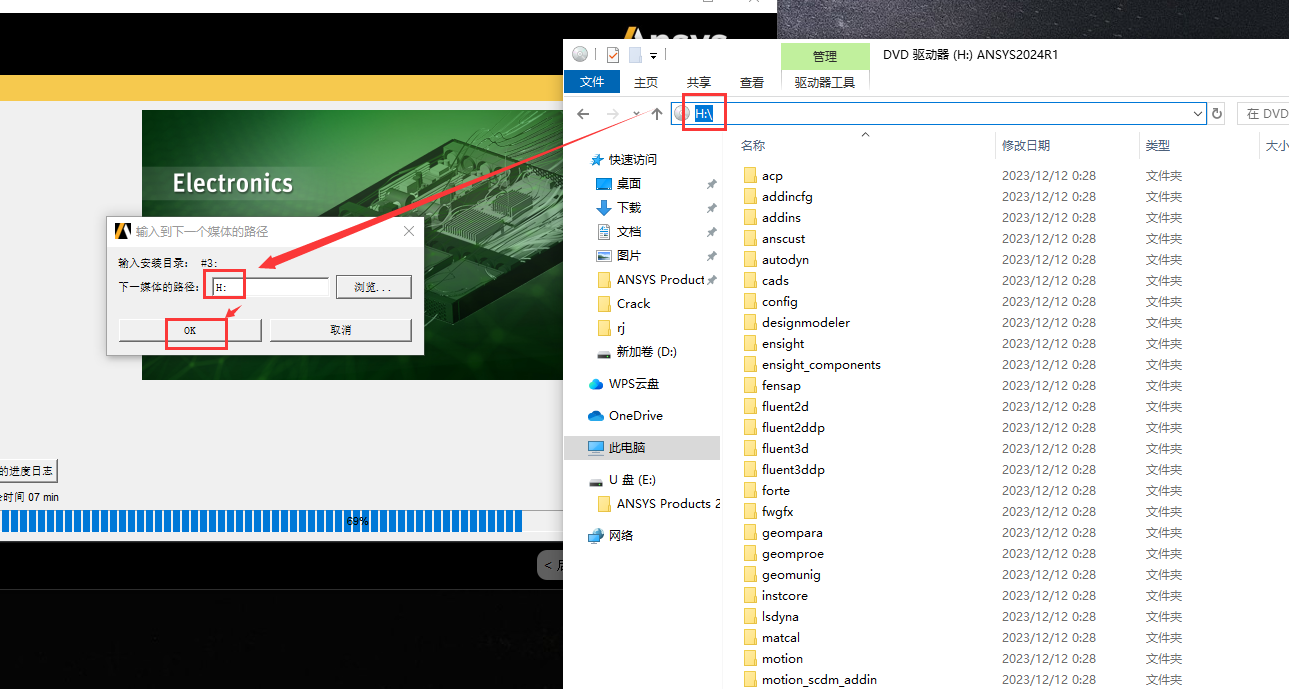Click the forte folder icon
The height and width of the screenshot is (689, 1289).
pyautogui.click(x=751, y=491)
